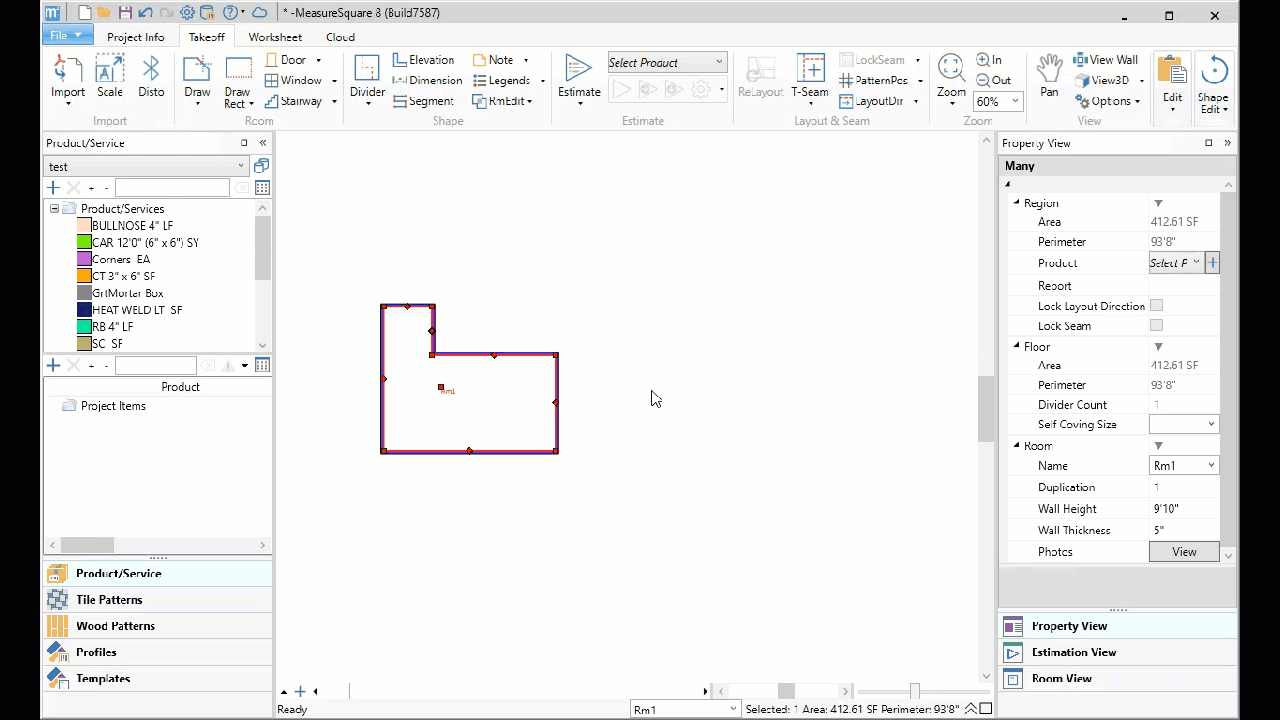Click the Photos View button

(1184, 552)
